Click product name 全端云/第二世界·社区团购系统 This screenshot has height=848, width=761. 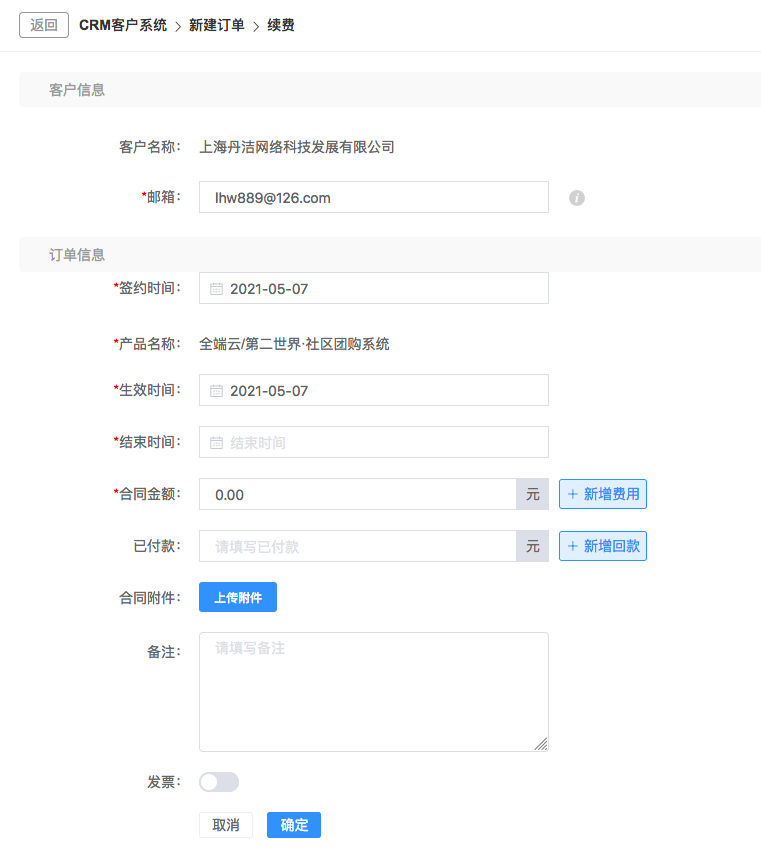tap(294, 344)
